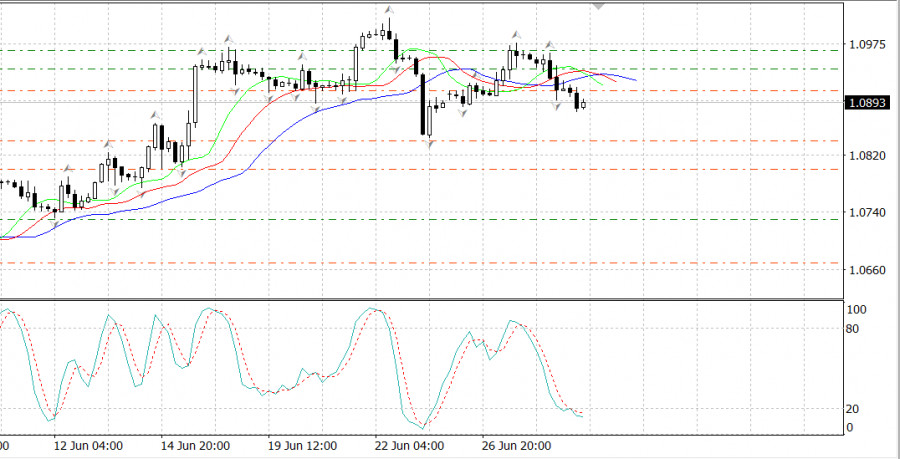Select the tall black candle on 22 Jun
The height and width of the screenshot is (459, 900).
tap(423, 105)
